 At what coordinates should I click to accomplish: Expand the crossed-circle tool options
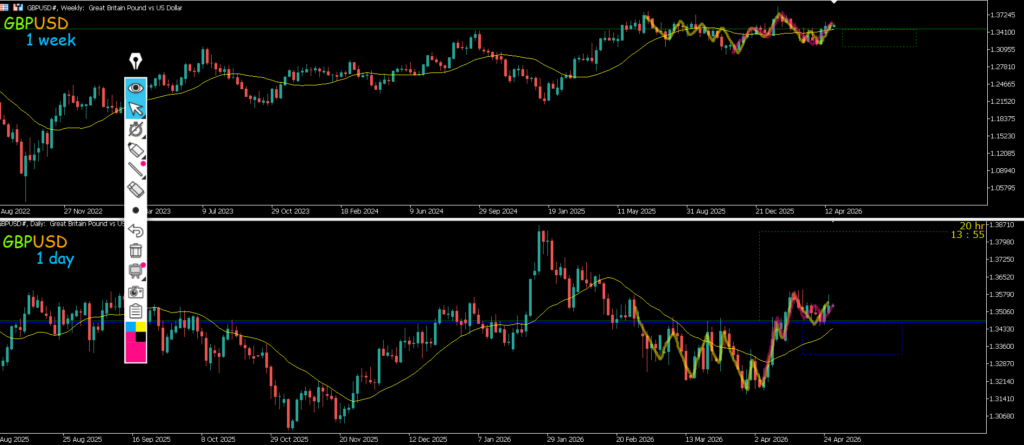click(135, 129)
